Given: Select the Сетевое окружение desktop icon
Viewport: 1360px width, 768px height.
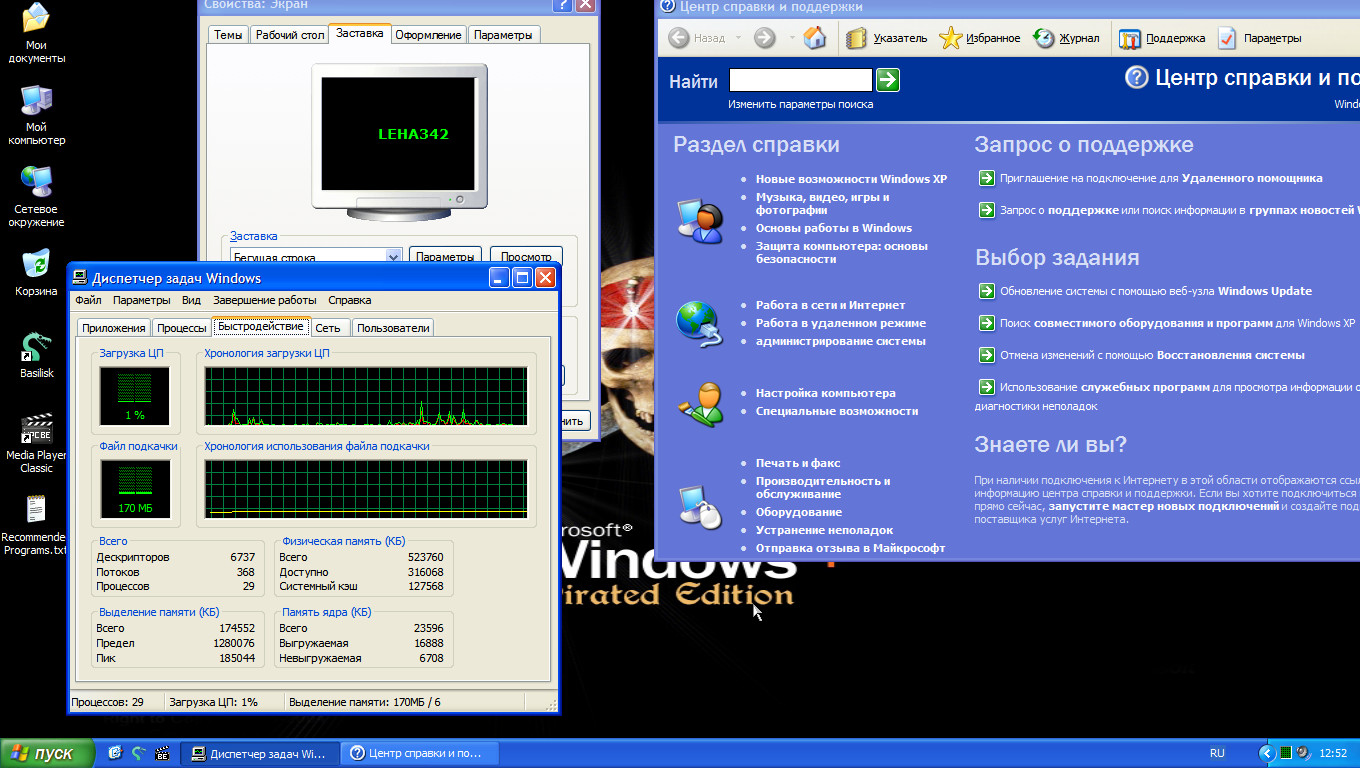Looking at the screenshot, I should point(37,198).
